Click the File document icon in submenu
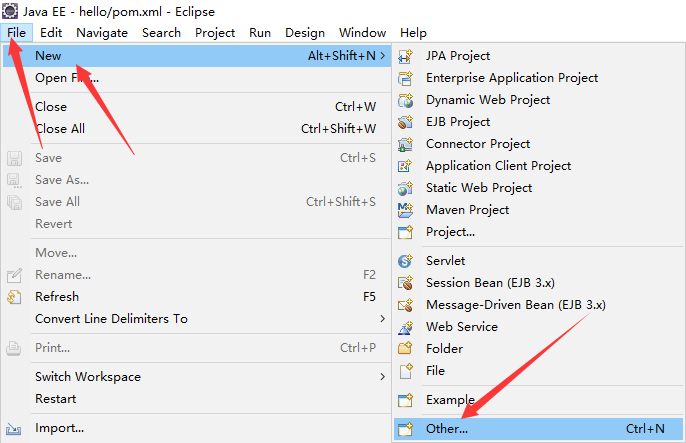 click(x=406, y=371)
